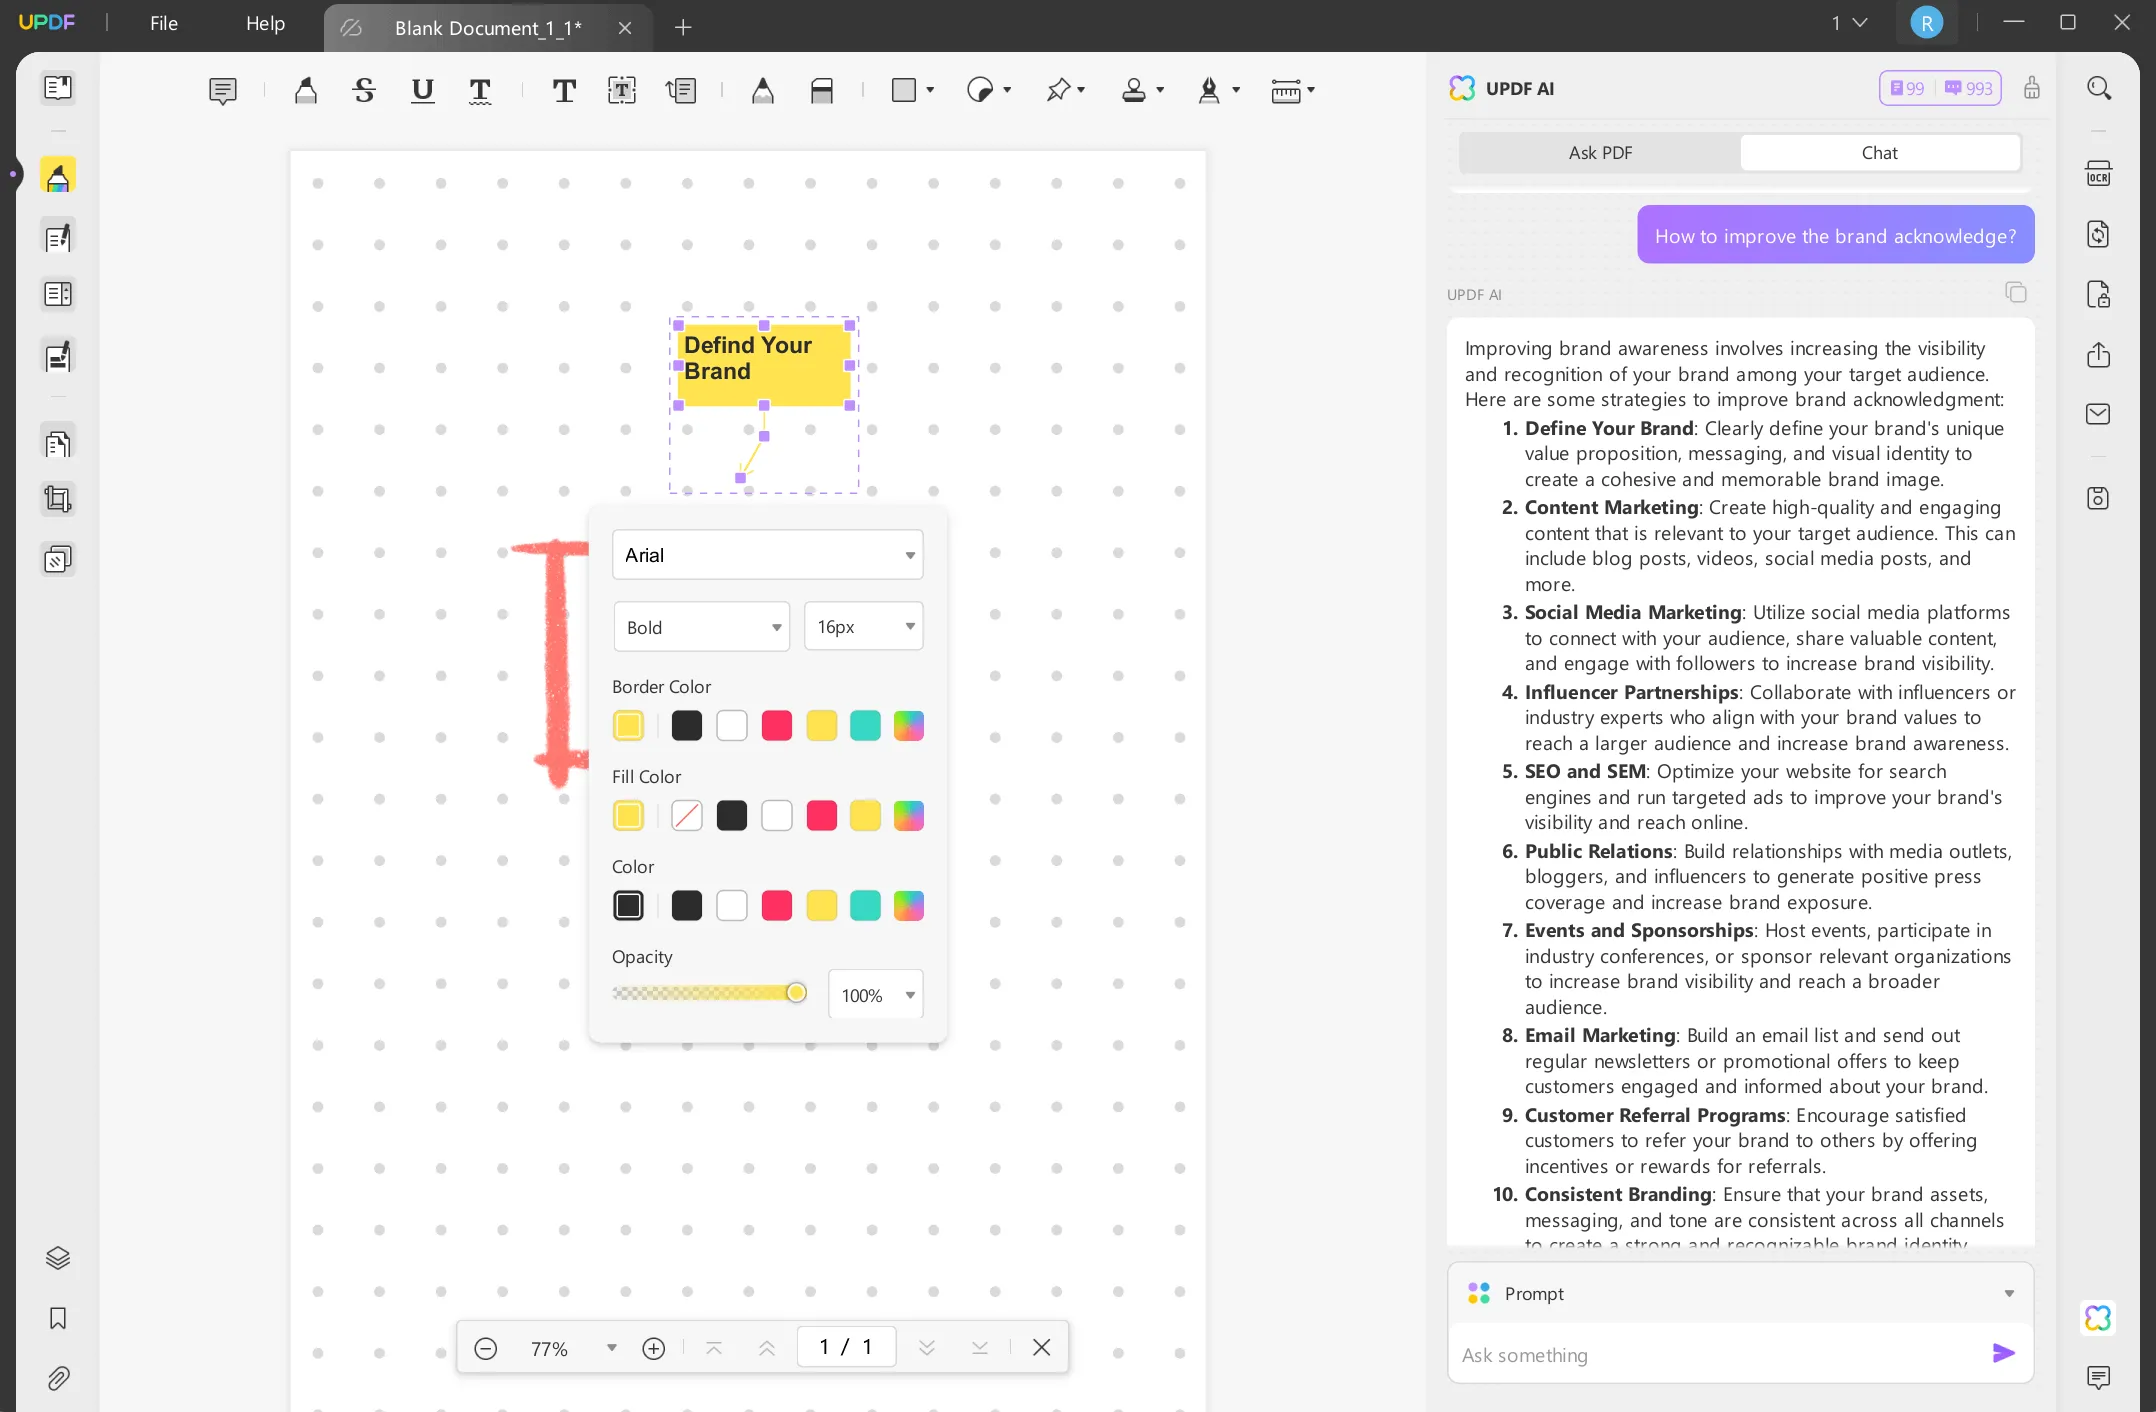The width and height of the screenshot is (2156, 1412).
Task: Click the layers icon in left sidebar
Action: [x=58, y=1257]
